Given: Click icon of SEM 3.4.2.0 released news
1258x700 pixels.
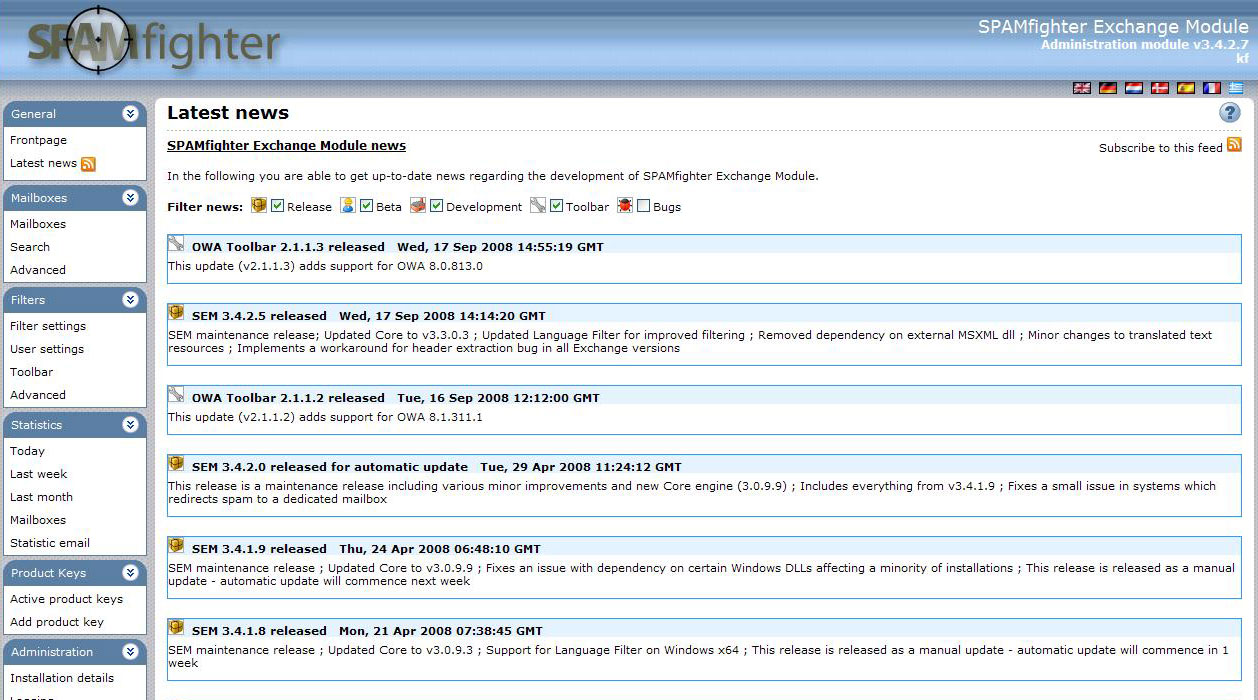Looking at the screenshot, I should (x=176, y=464).
